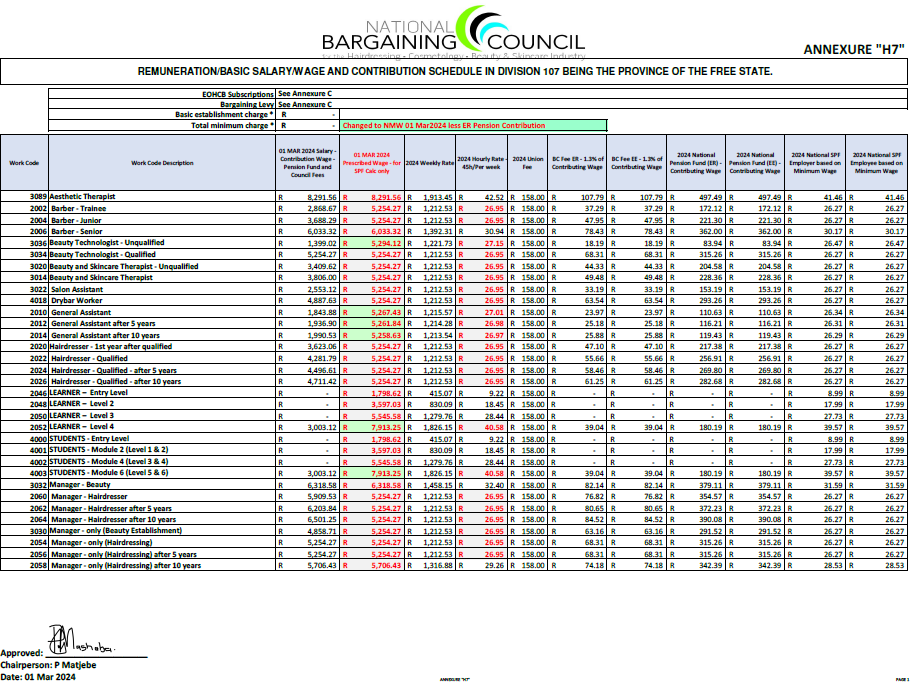
Task: Click the Drybar Worker description
Action: (76, 300)
